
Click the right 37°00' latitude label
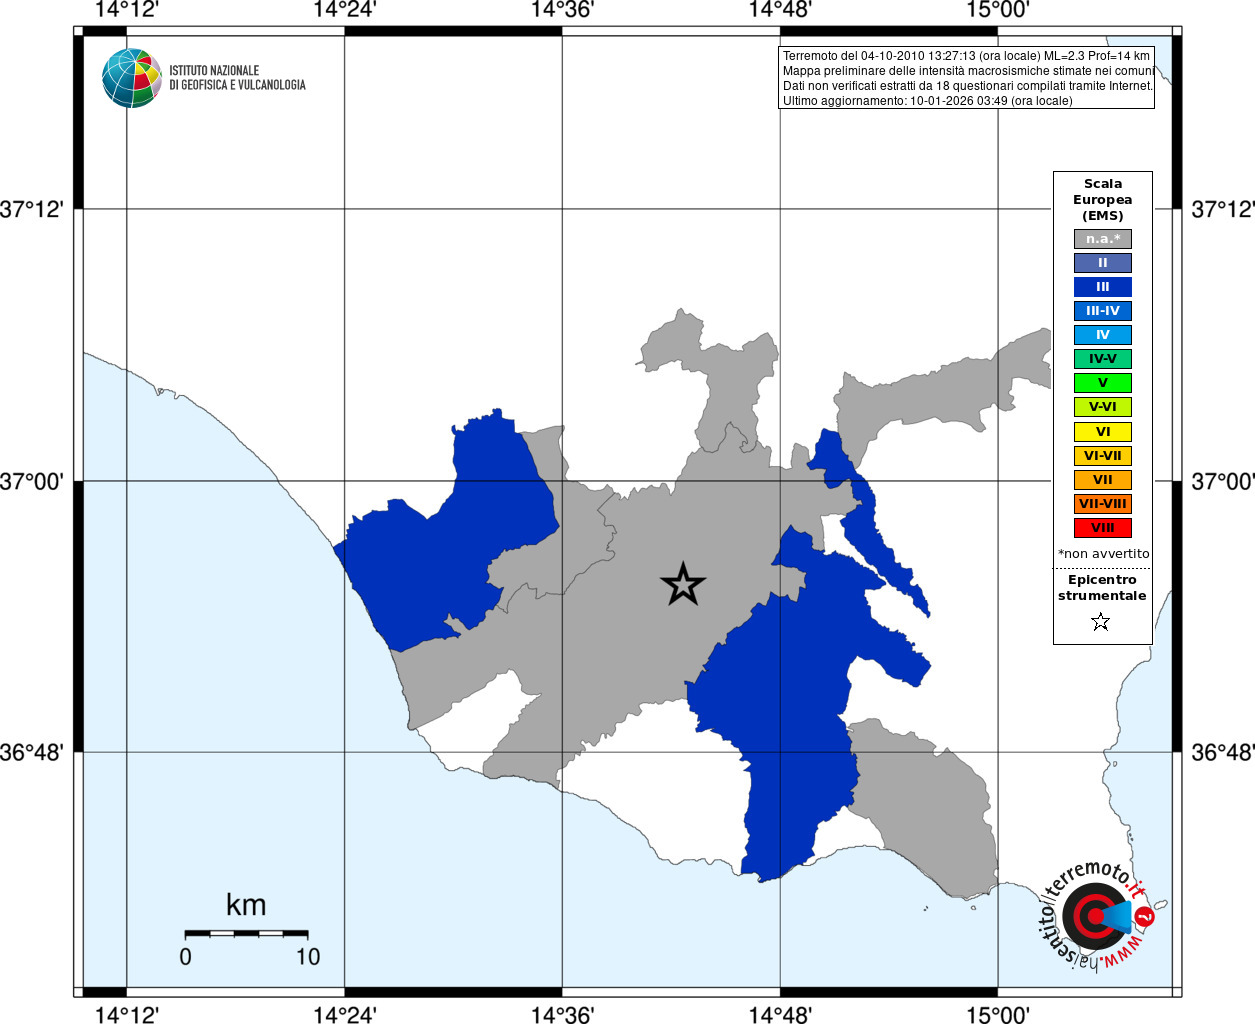pos(1222,481)
